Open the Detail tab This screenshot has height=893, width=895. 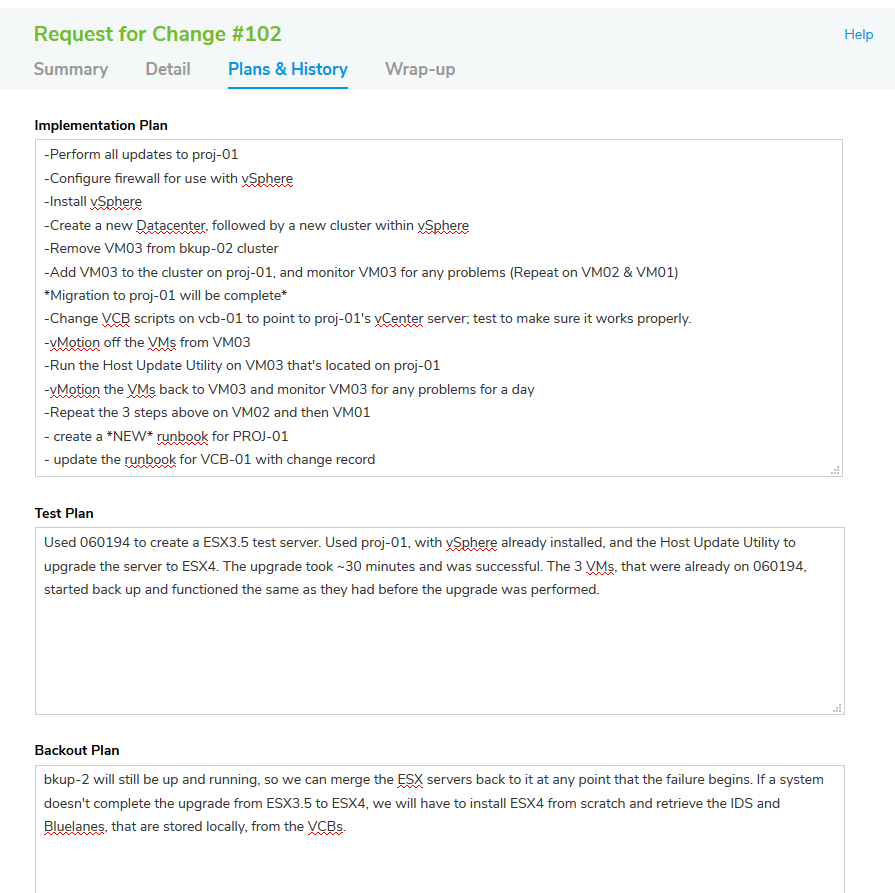167,69
